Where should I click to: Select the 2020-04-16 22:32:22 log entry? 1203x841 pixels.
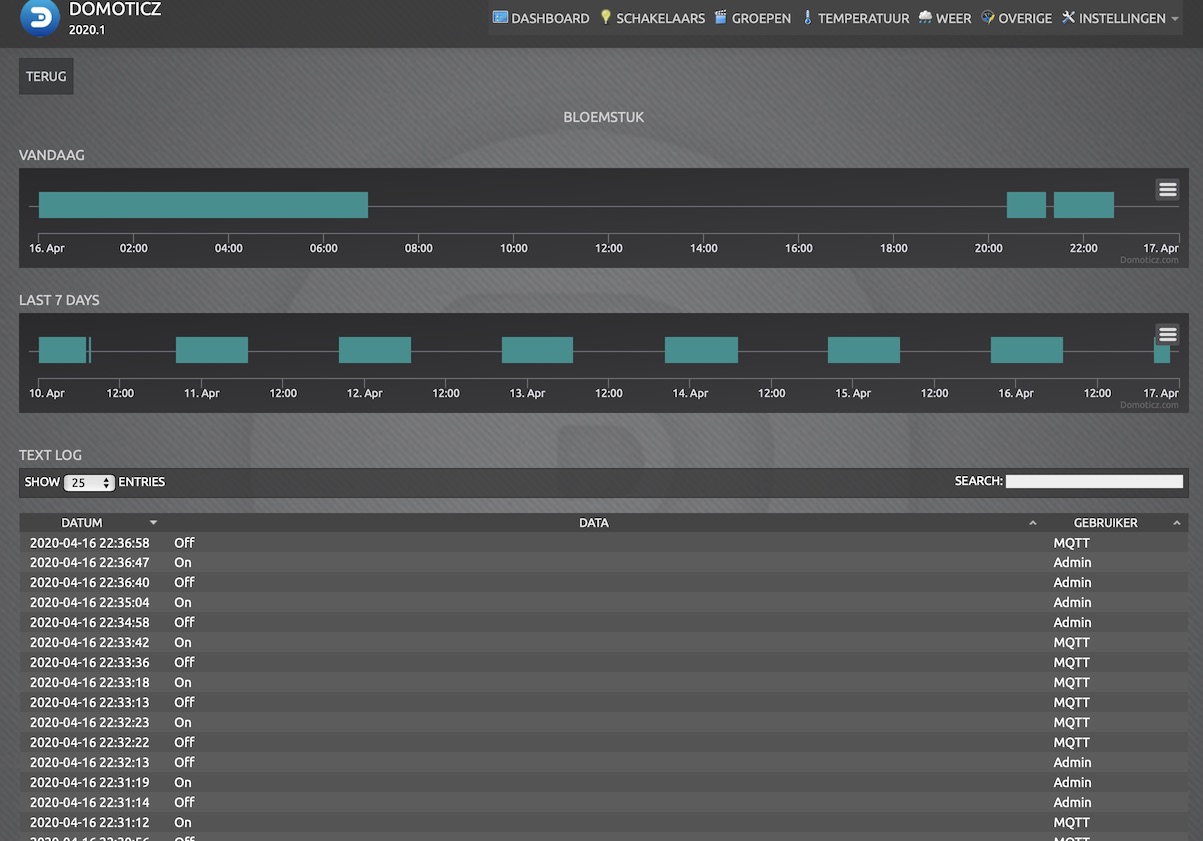[x=603, y=742]
